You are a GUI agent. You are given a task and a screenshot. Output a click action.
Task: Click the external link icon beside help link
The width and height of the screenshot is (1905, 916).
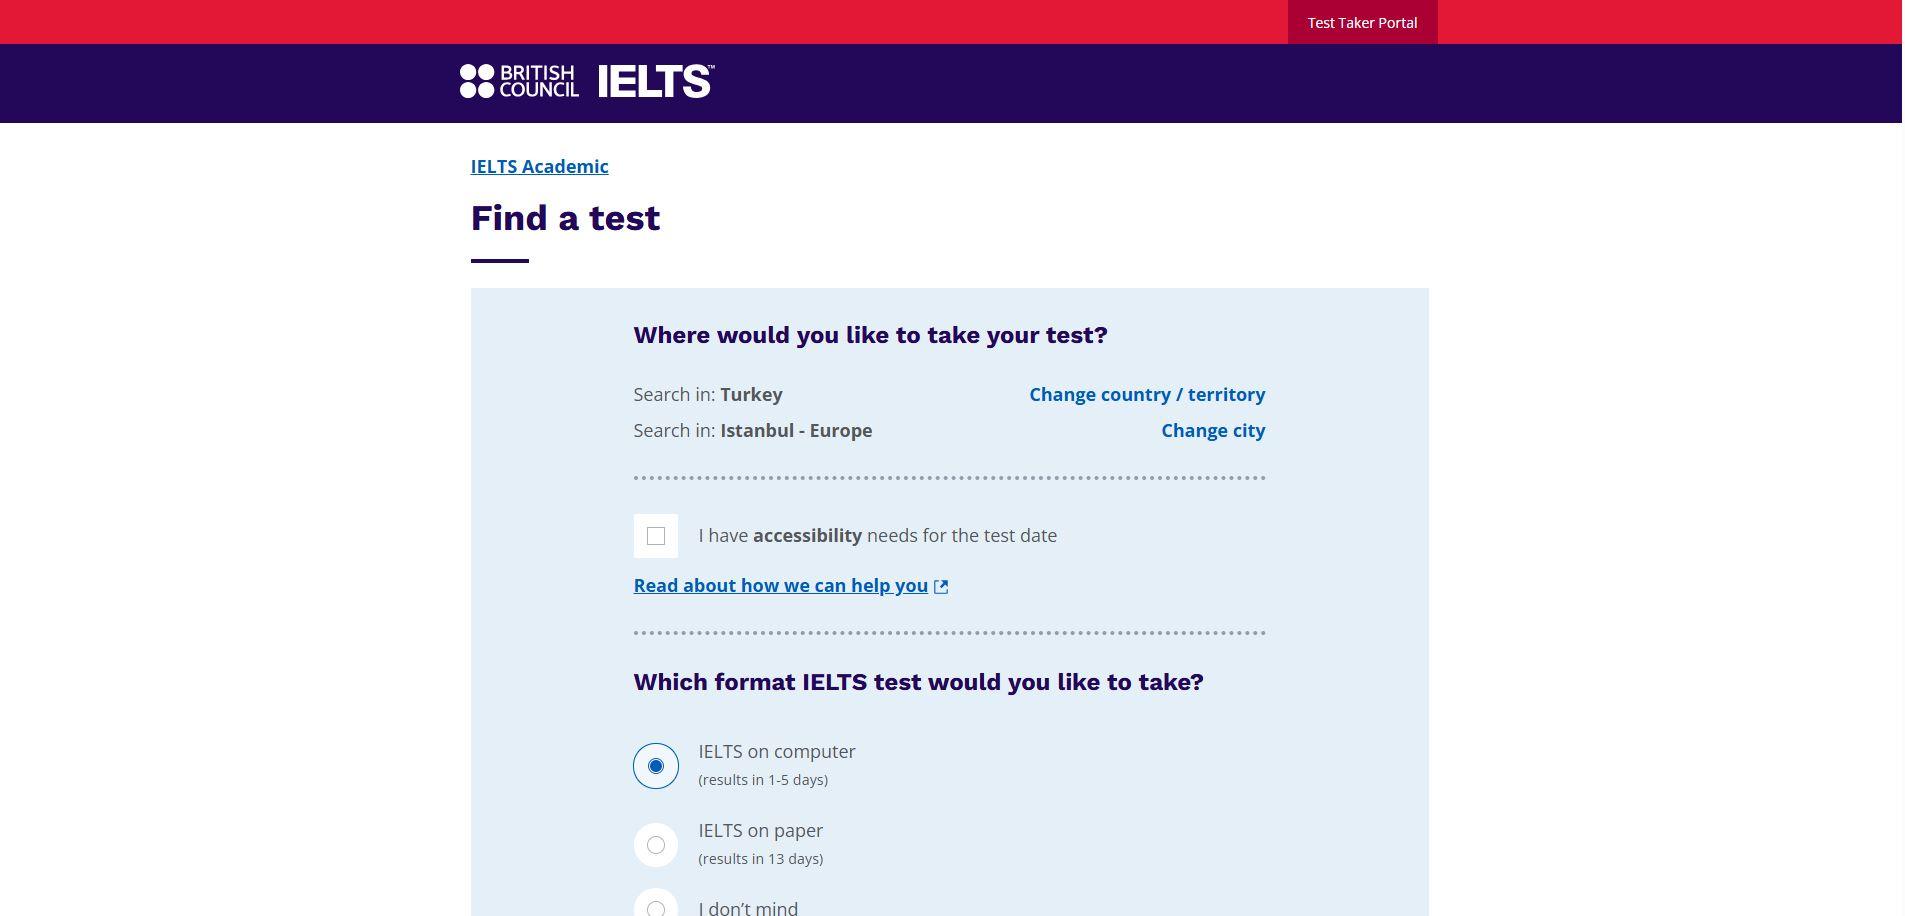pos(941,586)
